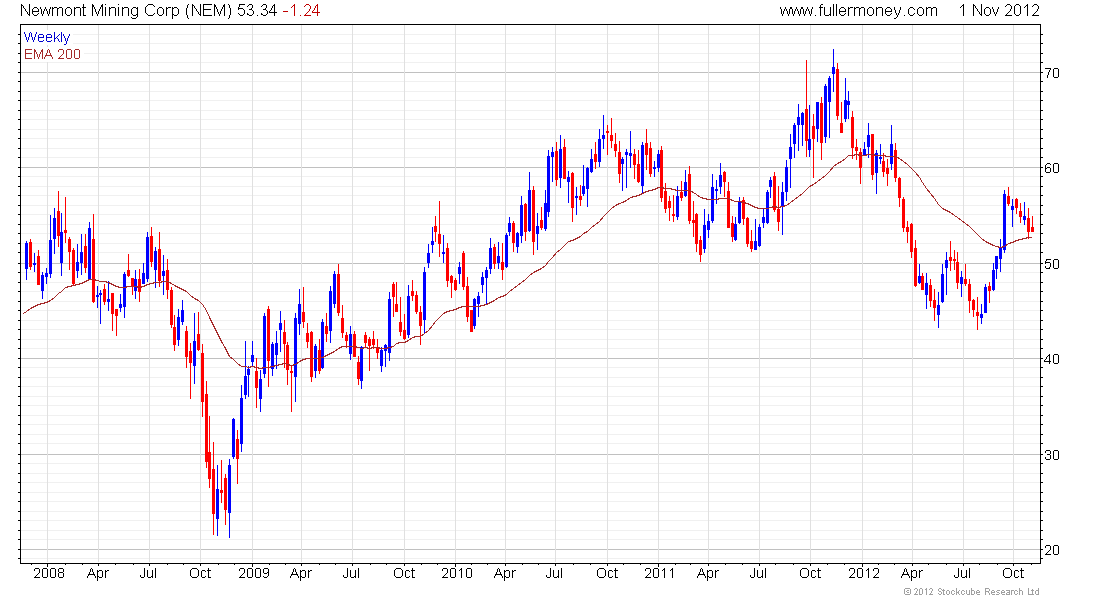Click the Stockcube Research Ltd copyright text
The width and height of the screenshot is (1100, 600).
point(972,592)
